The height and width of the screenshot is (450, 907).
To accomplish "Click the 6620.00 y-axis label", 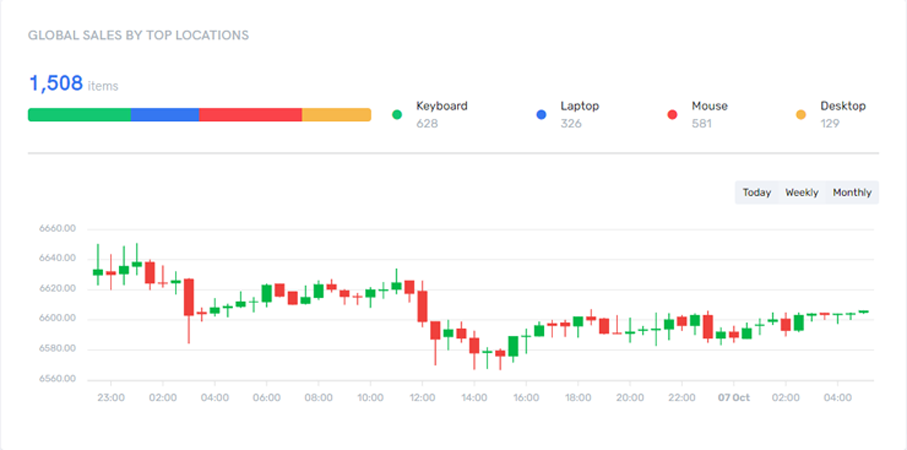I will tap(57, 289).
